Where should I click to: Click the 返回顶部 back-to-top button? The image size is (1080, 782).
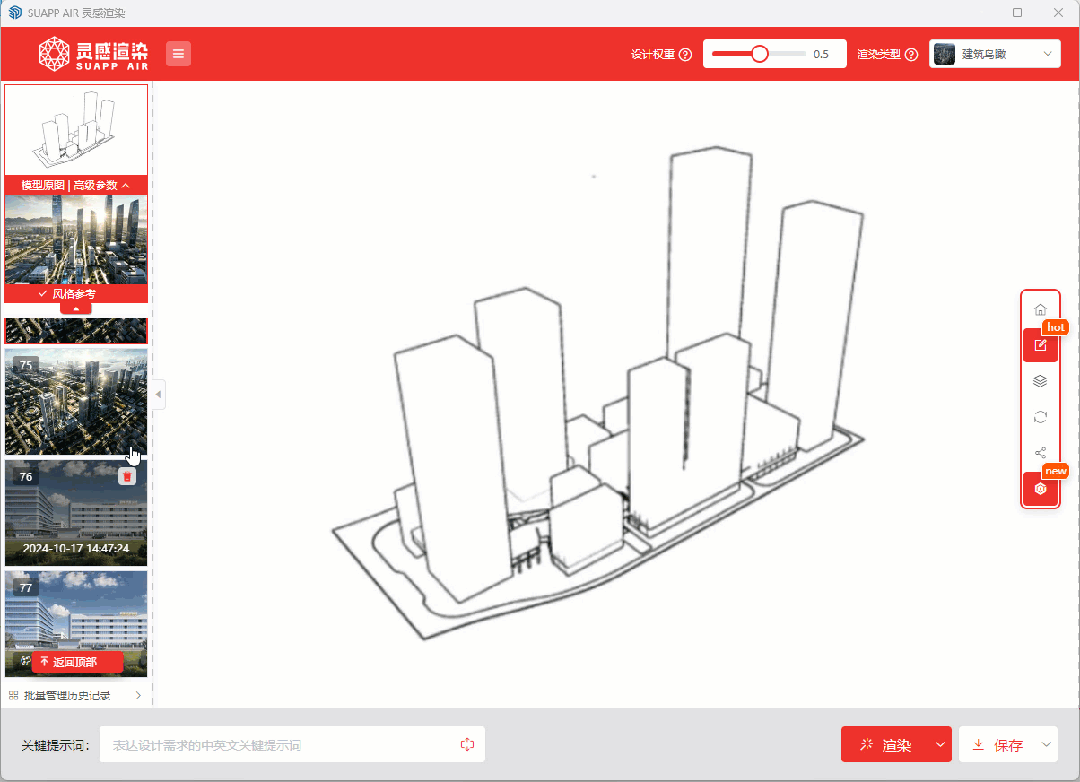(76, 662)
